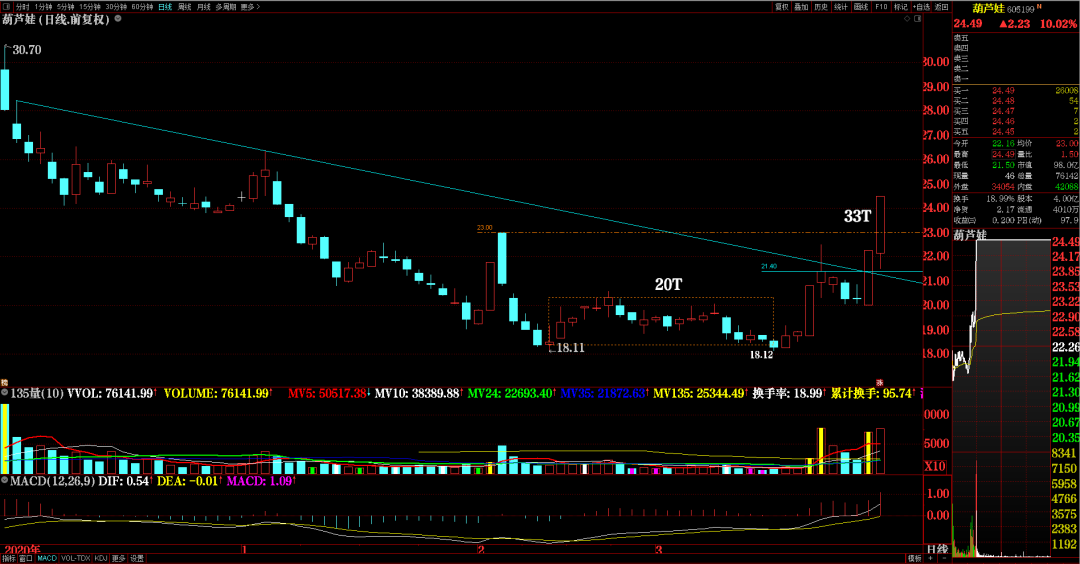Open dropdown arrow beside 葫芦娃 chart title
Image resolution: width=1080 pixels, height=564 pixels.
click(x=118, y=19)
